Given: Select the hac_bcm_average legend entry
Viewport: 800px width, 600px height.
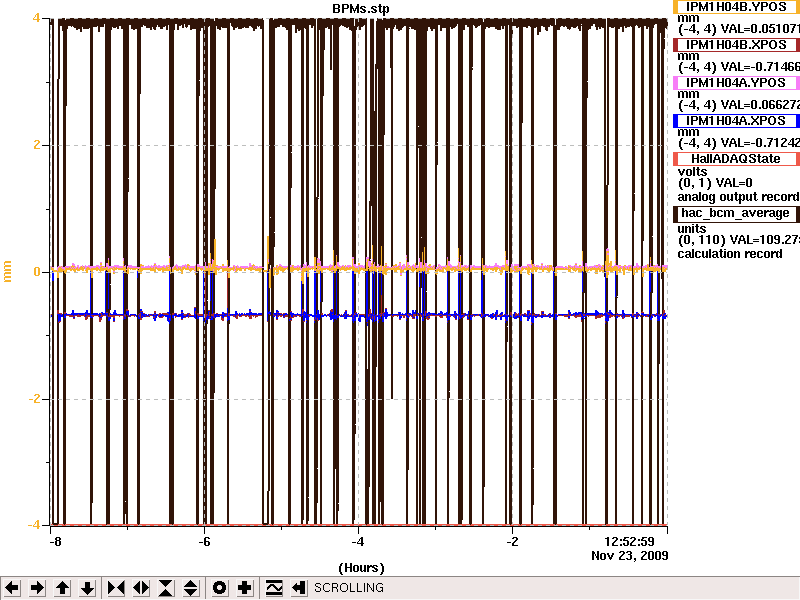Looking at the screenshot, I should click(x=736, y=213).
